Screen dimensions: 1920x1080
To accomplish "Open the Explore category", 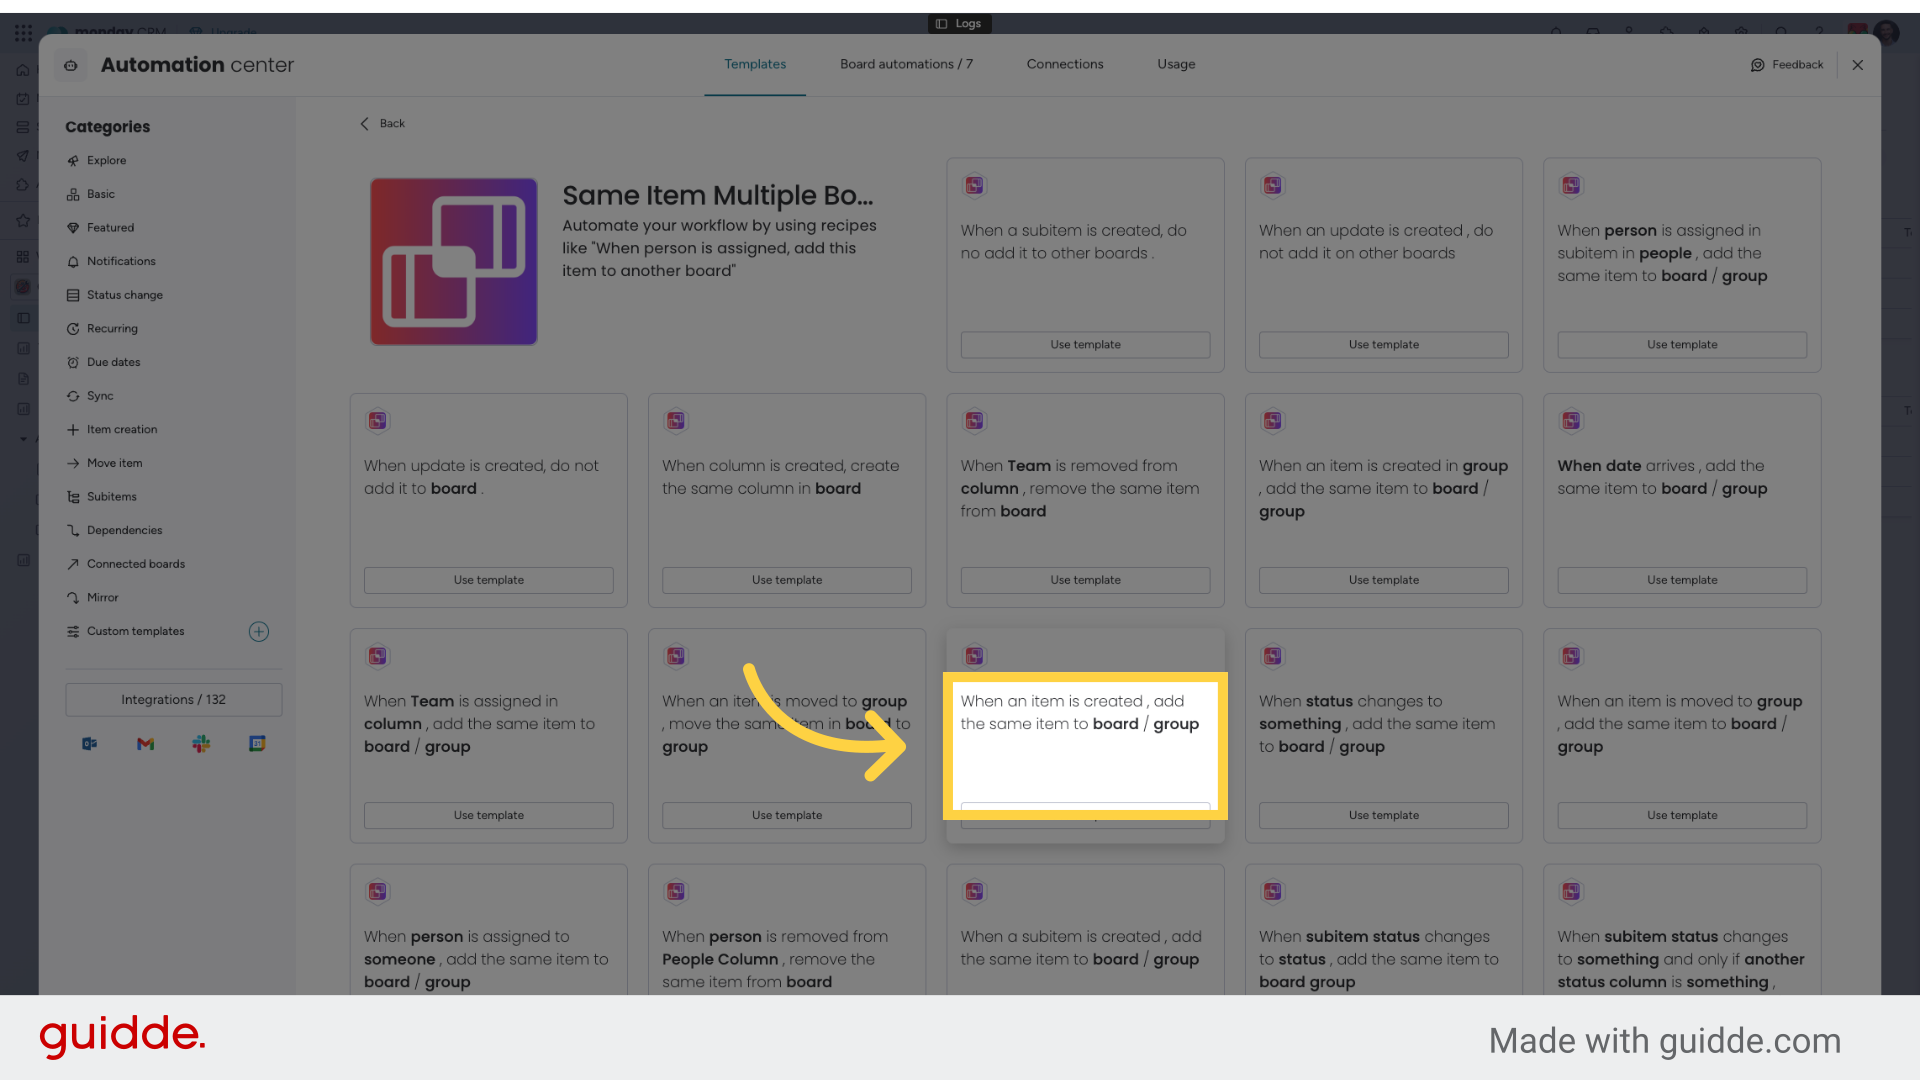I will point(106,160).
